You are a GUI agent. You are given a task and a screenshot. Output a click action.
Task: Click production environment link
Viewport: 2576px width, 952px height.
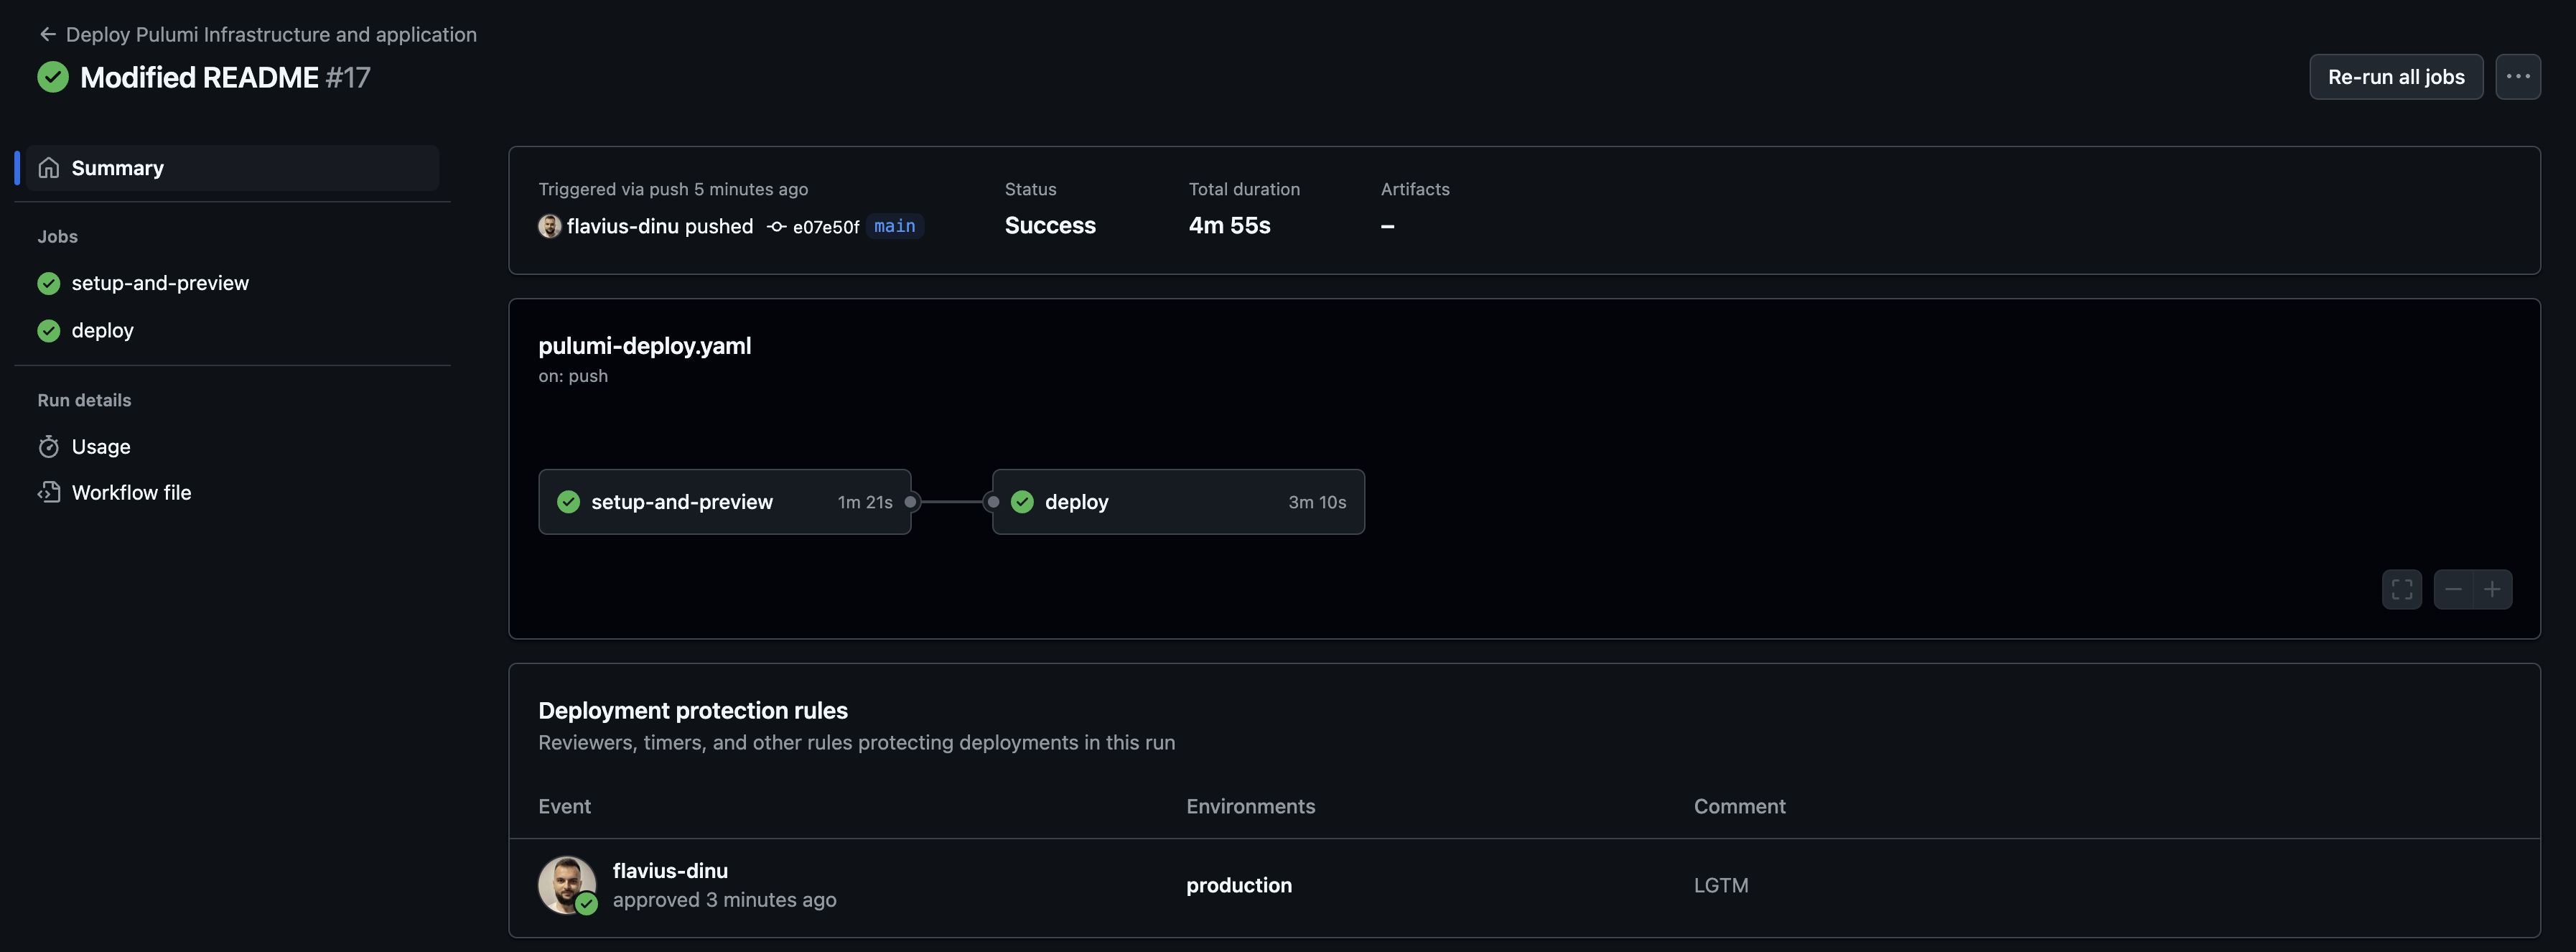point(1239,885)
